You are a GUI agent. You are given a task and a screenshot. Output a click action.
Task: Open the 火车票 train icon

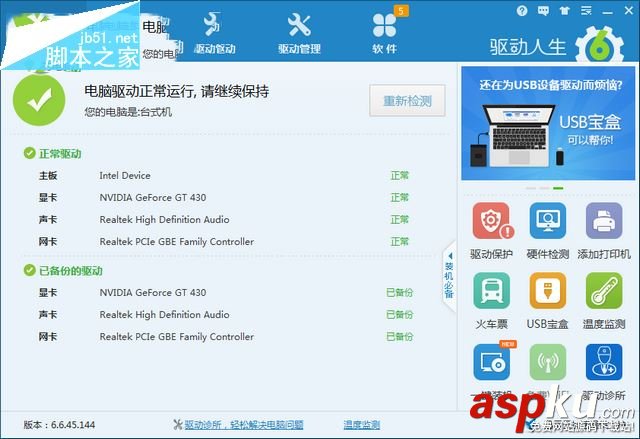(x=491, y=290)
